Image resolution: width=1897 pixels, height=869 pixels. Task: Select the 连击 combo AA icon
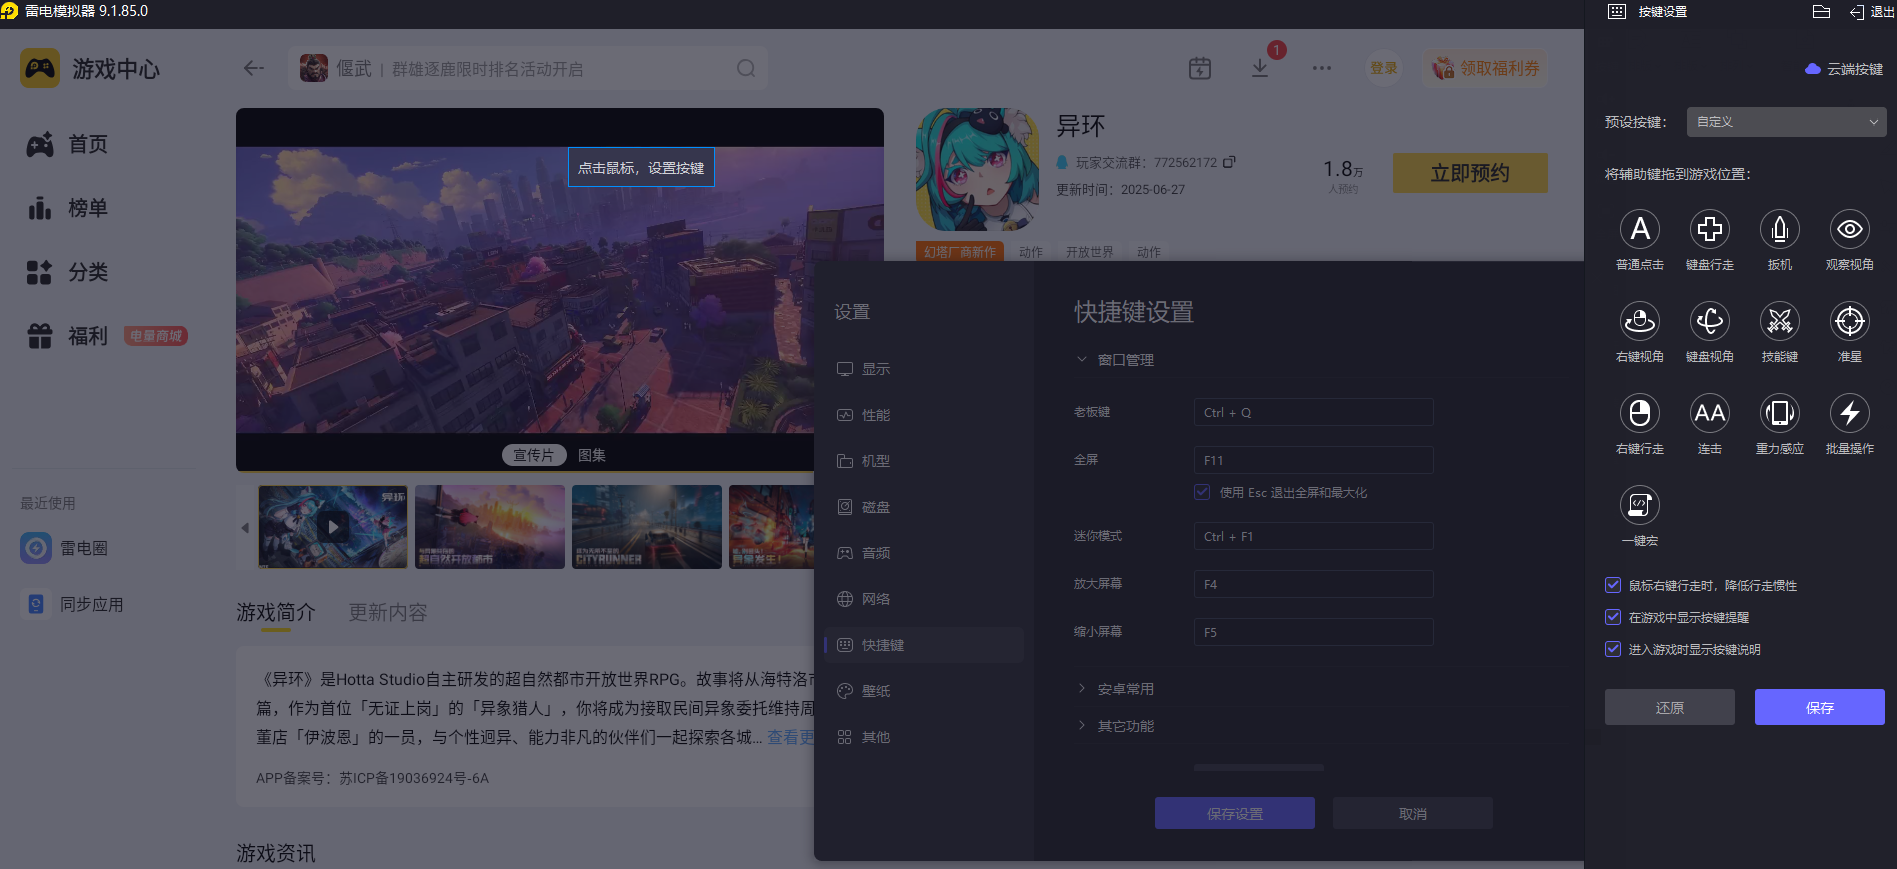coord(1710,413)
